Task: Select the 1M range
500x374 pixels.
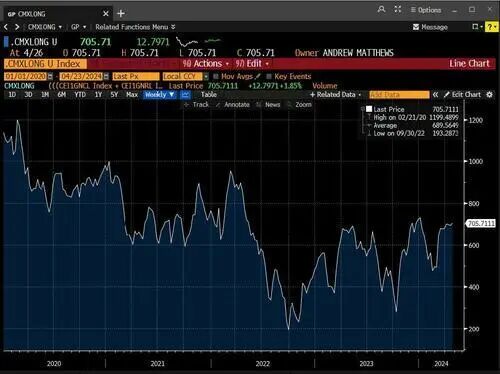Action: coord(45,95)
